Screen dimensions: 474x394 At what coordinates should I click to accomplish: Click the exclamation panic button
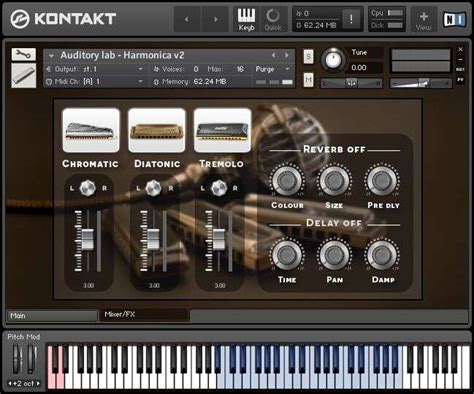[x=351, y=19]
